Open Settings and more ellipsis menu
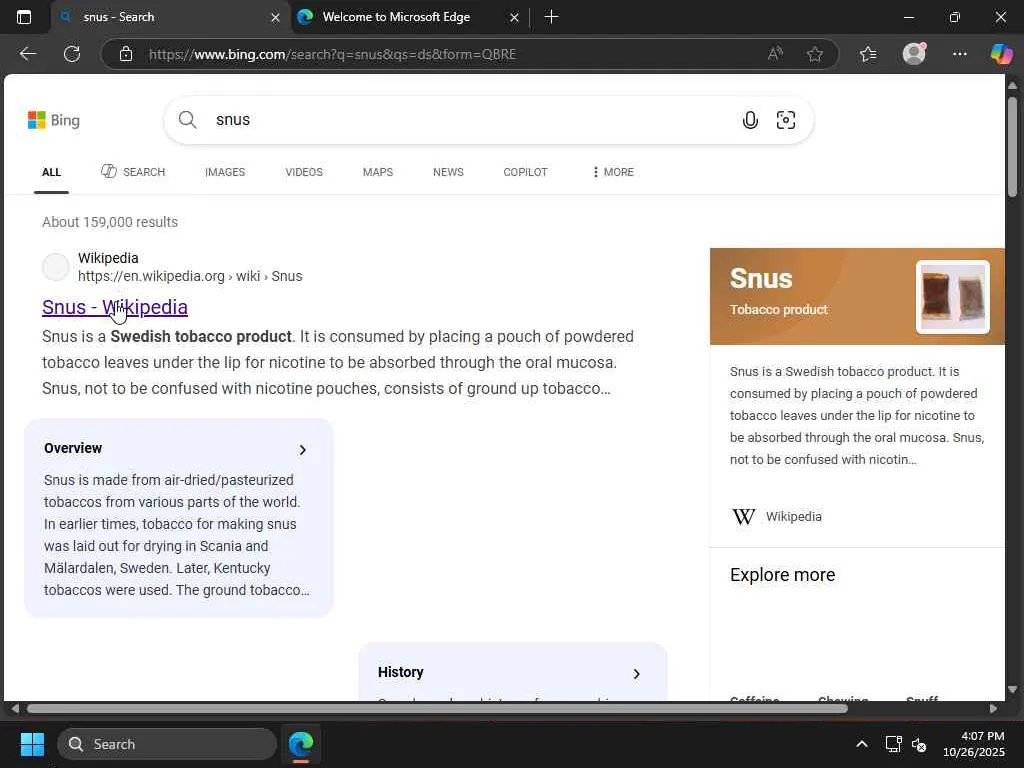 pyautogui.click(x=959, y=54)
